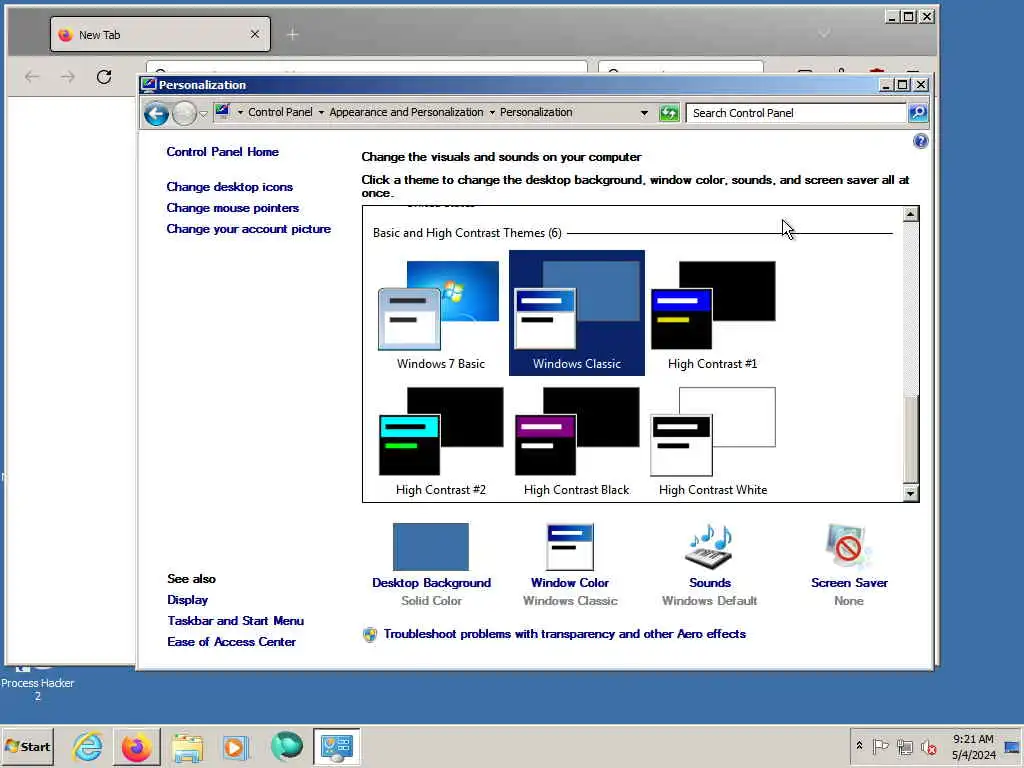
Task: Open the Sounds icon
Action: click(x=709, y=547)
